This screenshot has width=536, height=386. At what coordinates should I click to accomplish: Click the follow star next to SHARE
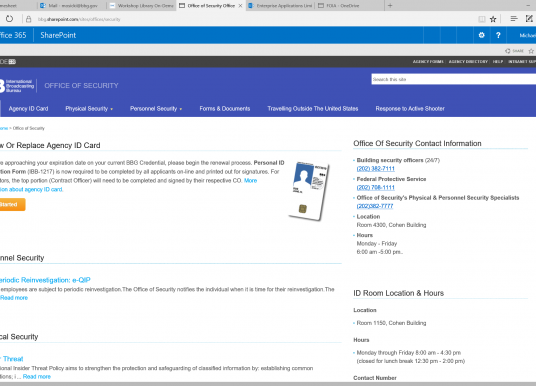531,51
